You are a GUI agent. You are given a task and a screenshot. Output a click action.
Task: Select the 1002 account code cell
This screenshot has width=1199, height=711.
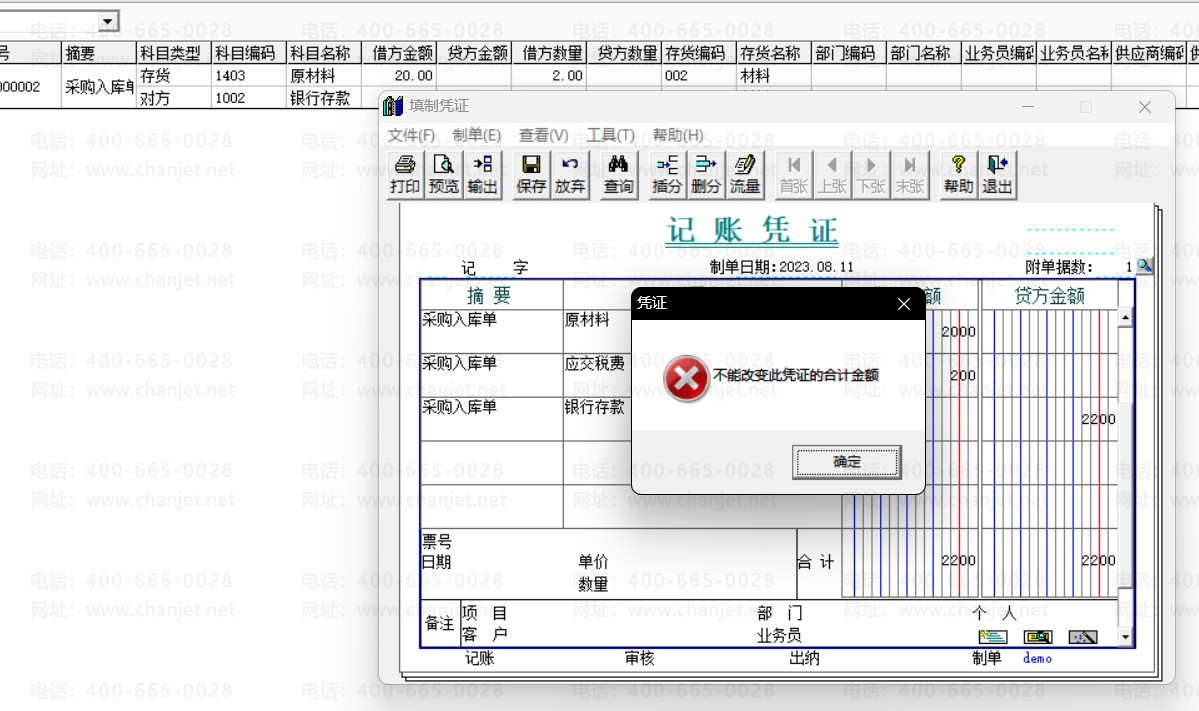248,97
